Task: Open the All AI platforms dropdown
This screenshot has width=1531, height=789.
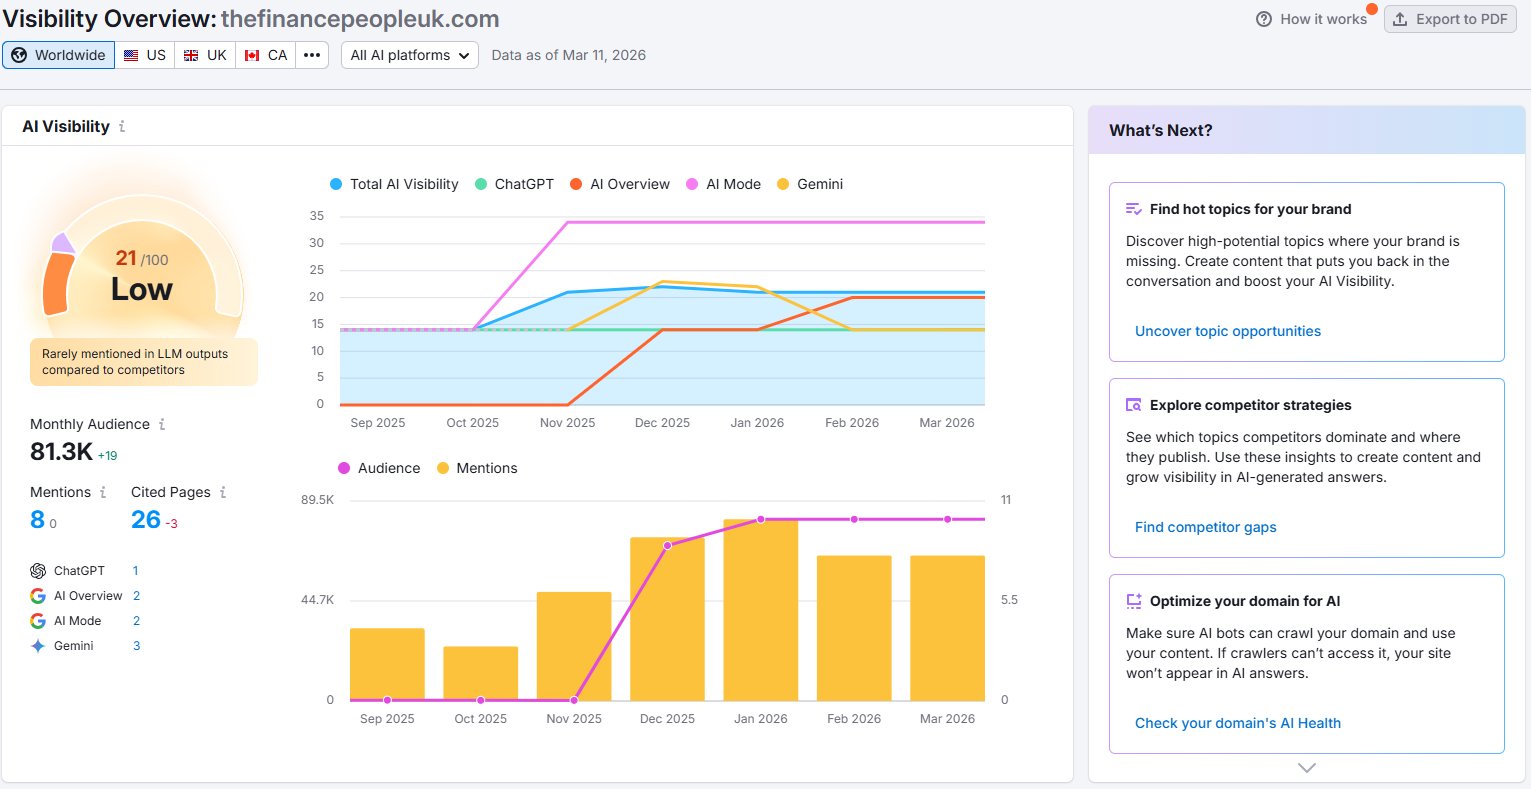Action: pyautogui.click(x=410, y=55)
